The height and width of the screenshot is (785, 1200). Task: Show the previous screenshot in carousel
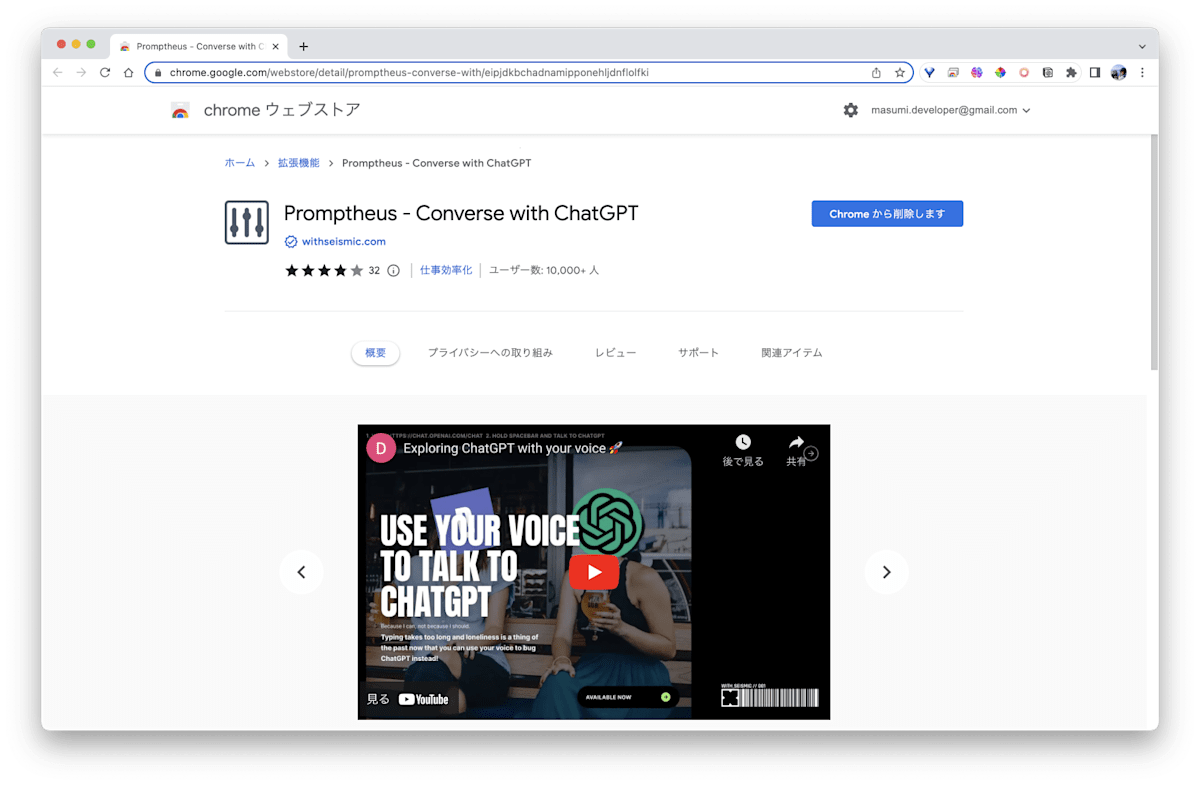301,572
